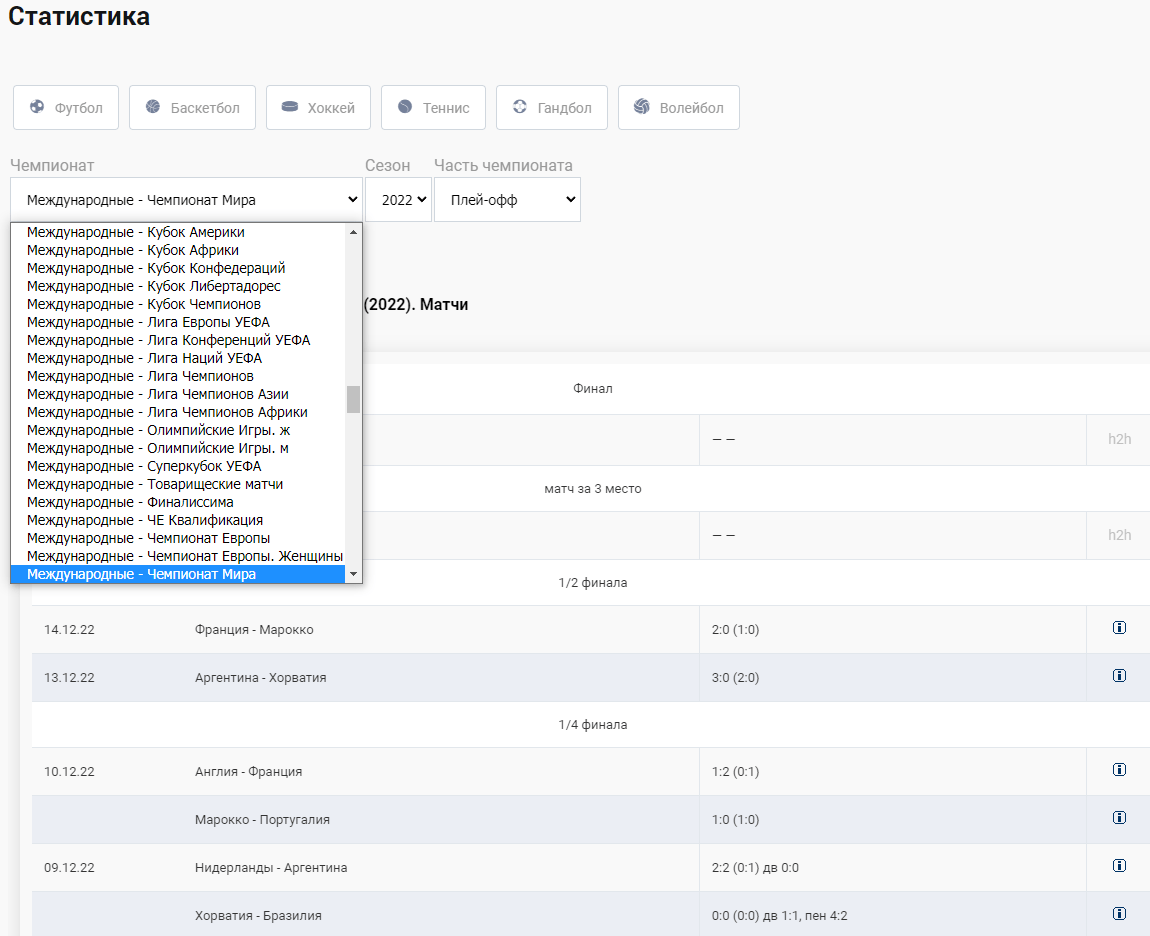
Task: Click h2h link for third place match
Action: click(x=1119, y=535)
